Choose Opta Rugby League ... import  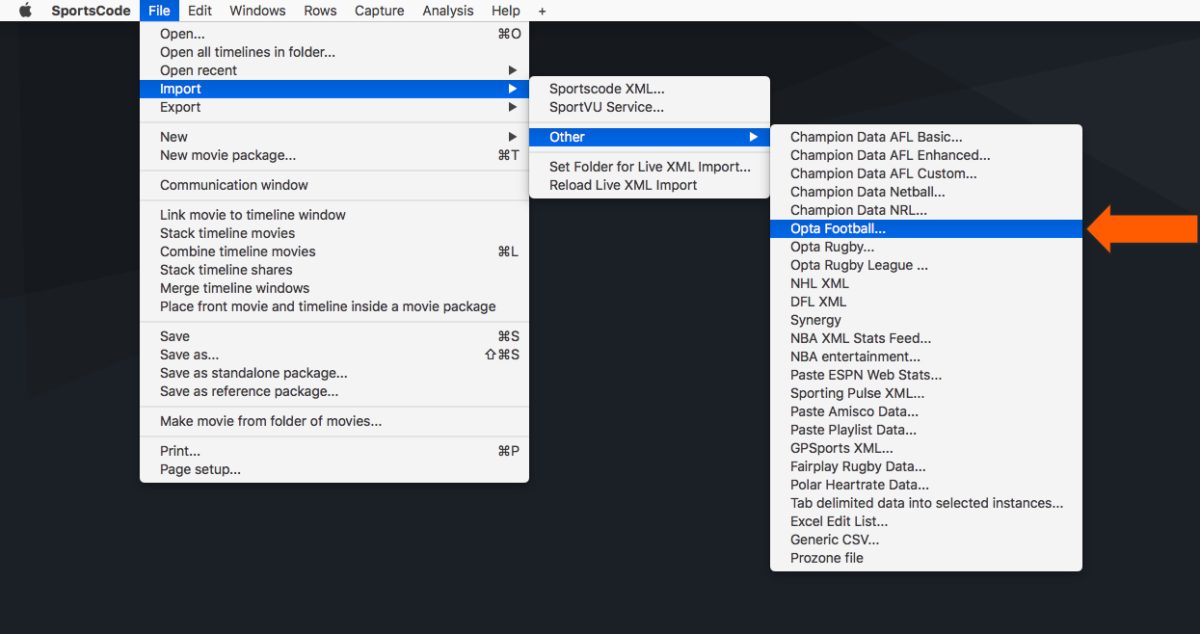point(926,265)
